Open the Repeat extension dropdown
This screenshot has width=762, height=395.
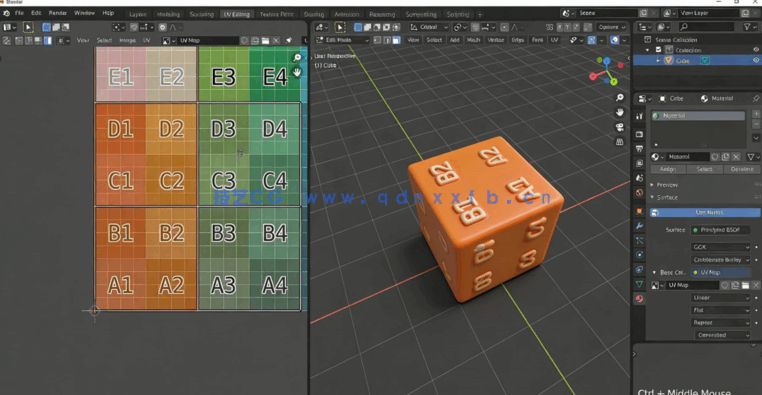click(721, 323)
